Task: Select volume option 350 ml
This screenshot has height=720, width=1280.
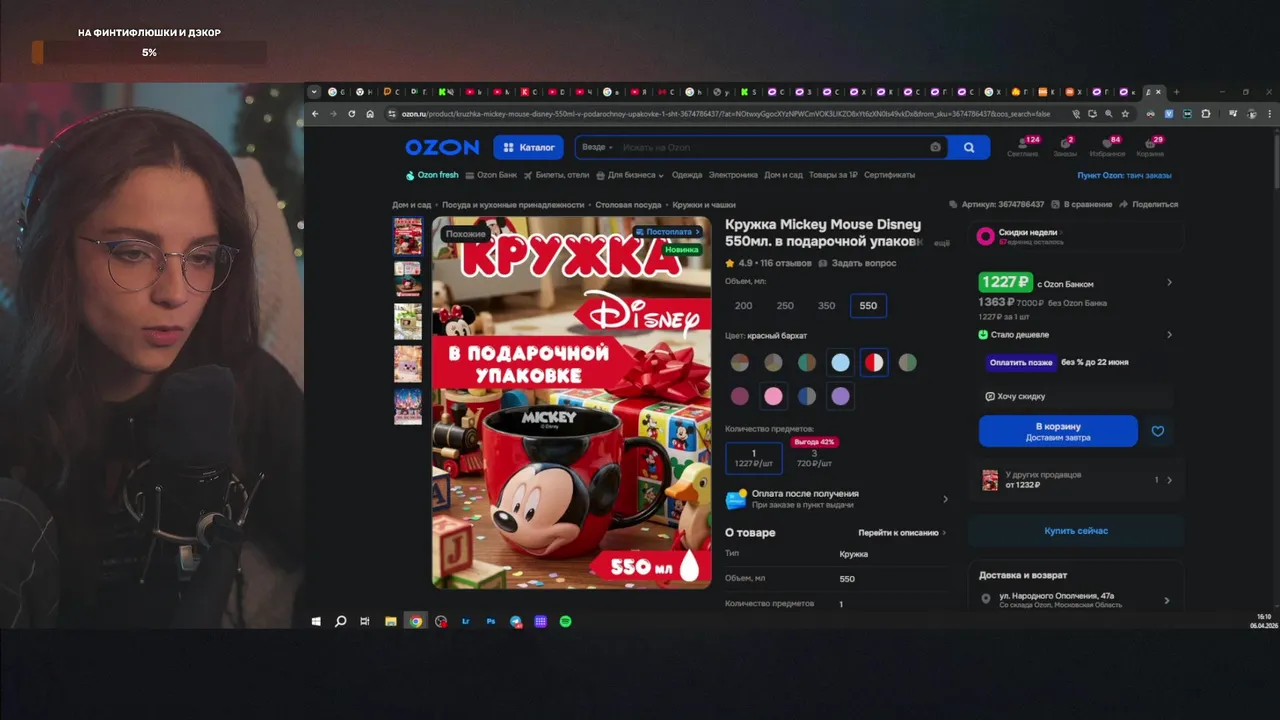Action: 826,306
